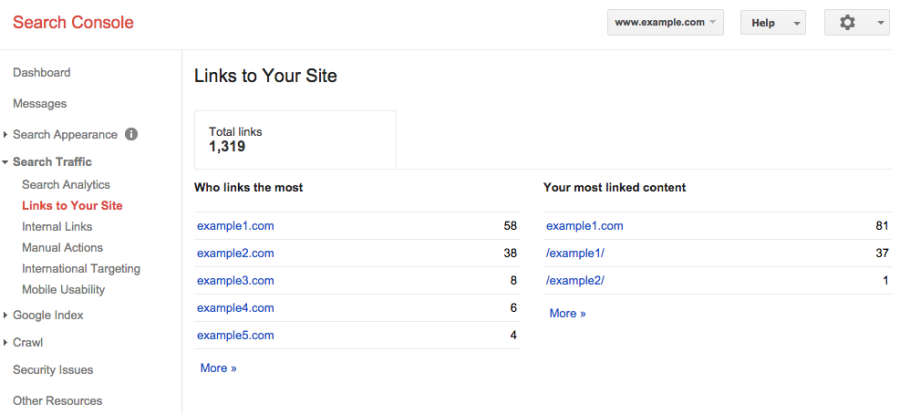This screenshot has width=900, height=414.
Task: Expand the Google Index section
Action: (x=48, y=315)
